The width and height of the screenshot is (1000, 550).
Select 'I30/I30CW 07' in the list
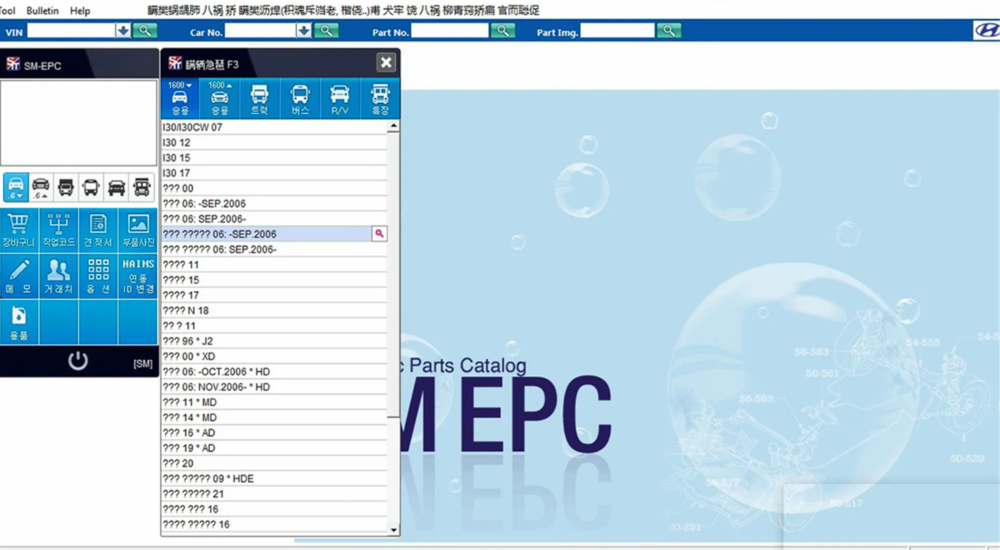(x=274, y=127)
